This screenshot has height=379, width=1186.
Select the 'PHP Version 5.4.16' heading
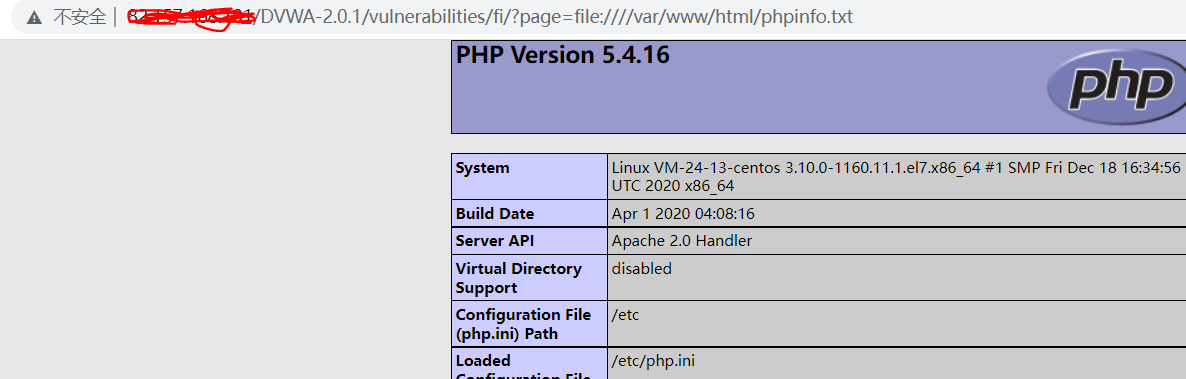(x=563, y=55)
